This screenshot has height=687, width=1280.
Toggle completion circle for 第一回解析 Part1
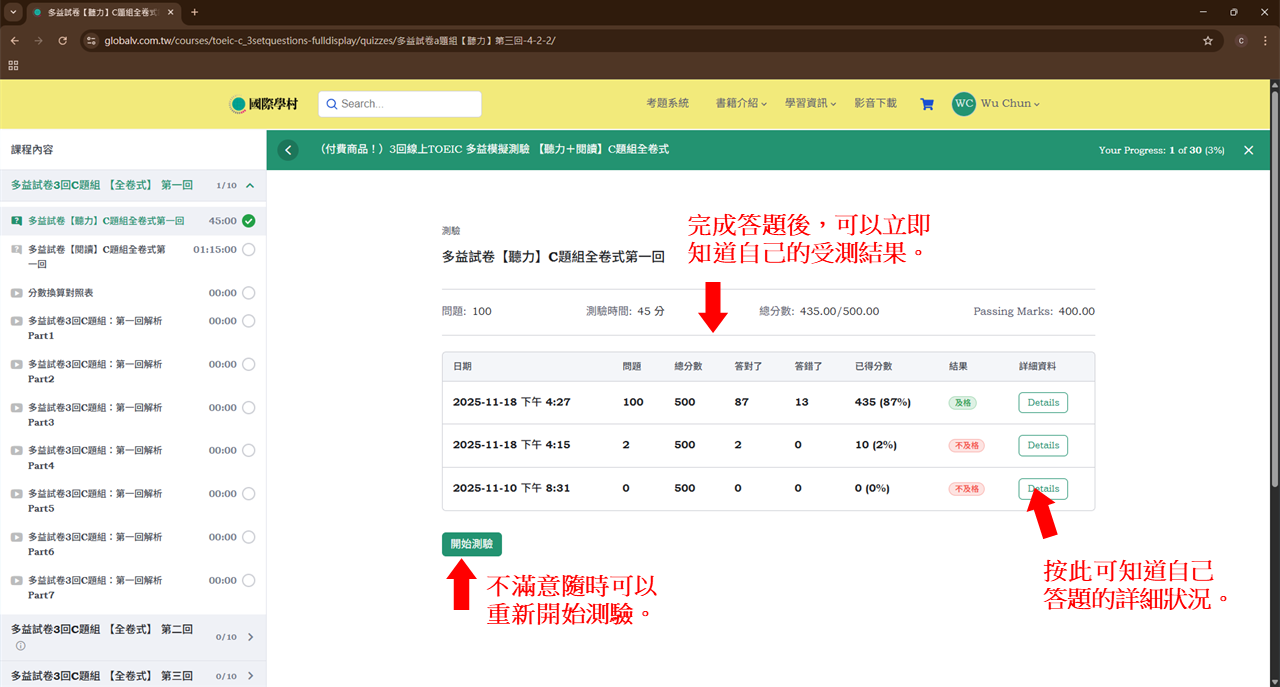[x=248, y=321]
